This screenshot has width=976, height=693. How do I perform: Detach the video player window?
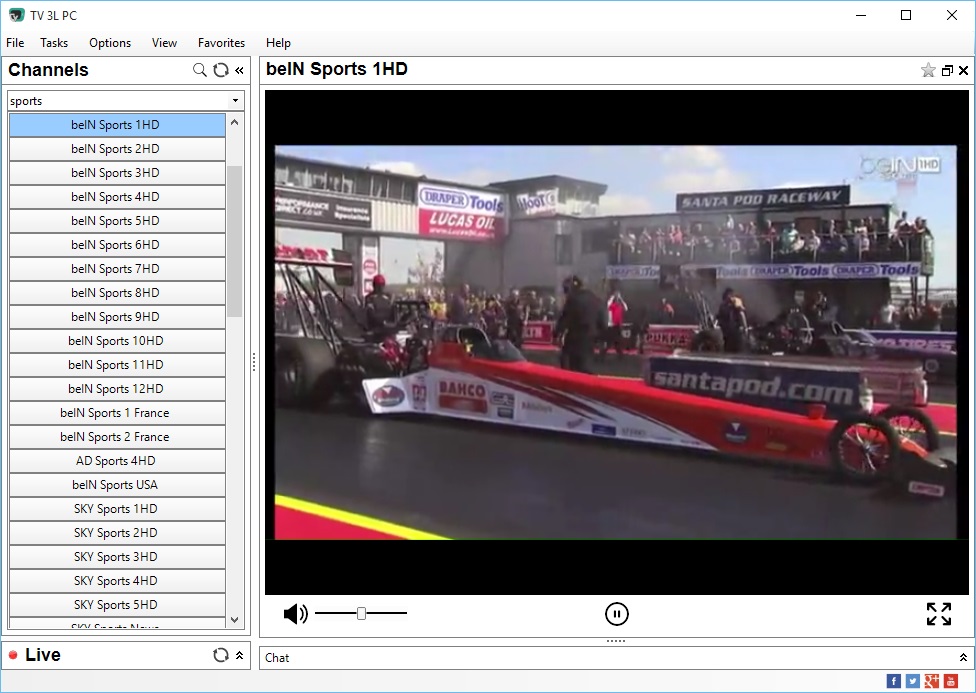[x=947, y=71]
